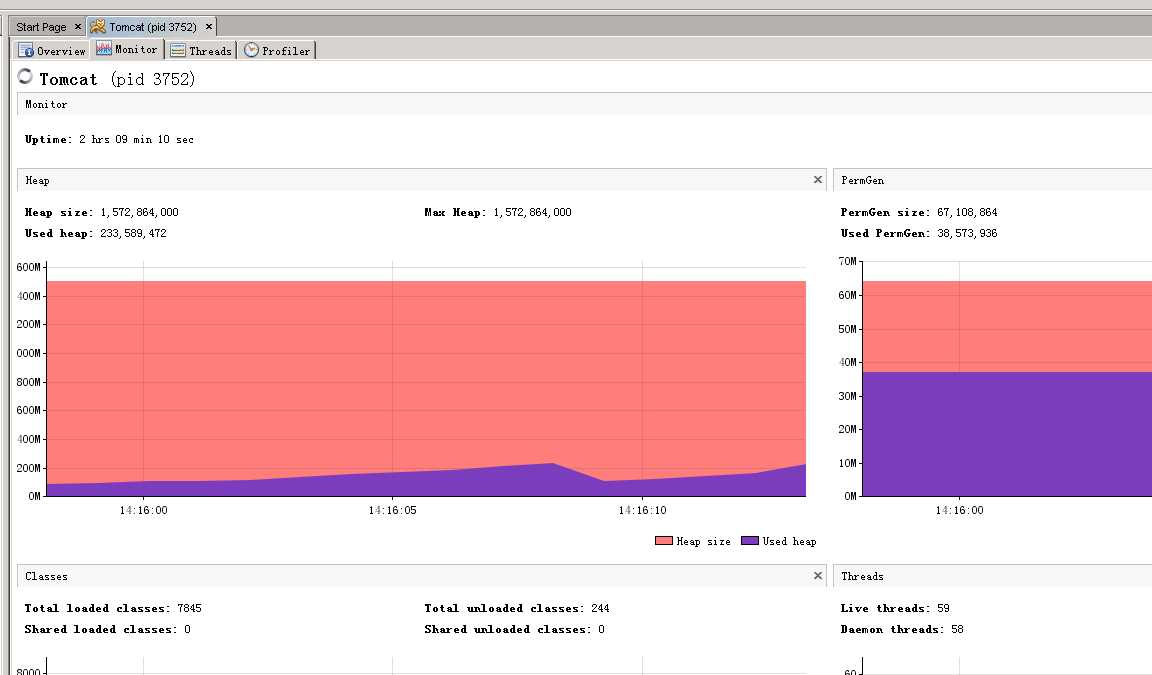Click the Uptime value 2 hrs 09 min 10 sec
This screenshot has width=1152, height=675.
[x=137, y=140]
